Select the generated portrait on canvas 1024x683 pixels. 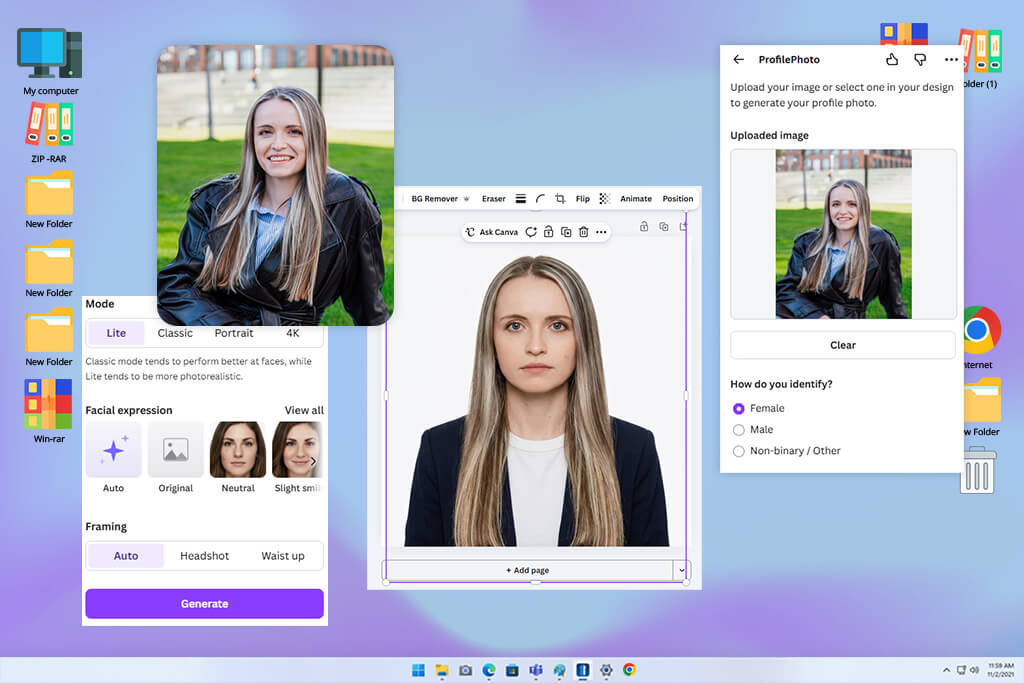tap(536, 400)
